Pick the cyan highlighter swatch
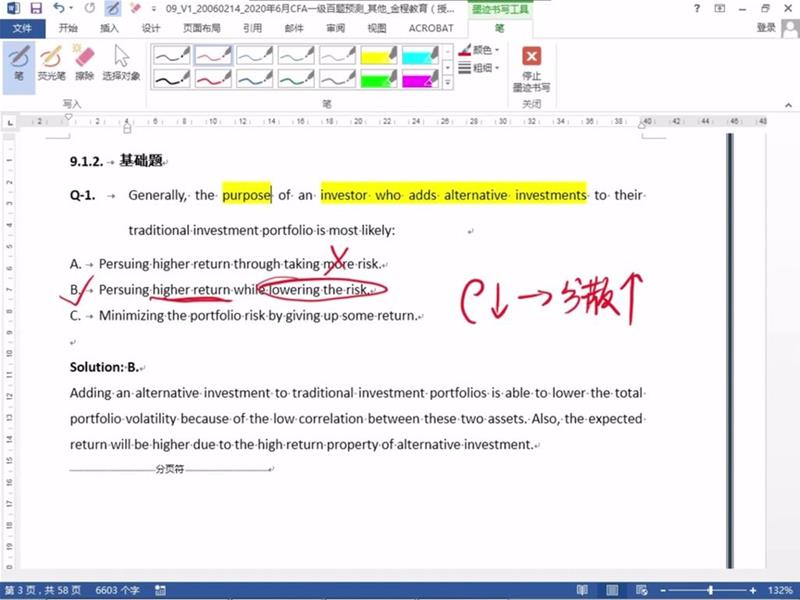Image resolution: width=800 pixels, height=600 pixels. click(420, 55)
